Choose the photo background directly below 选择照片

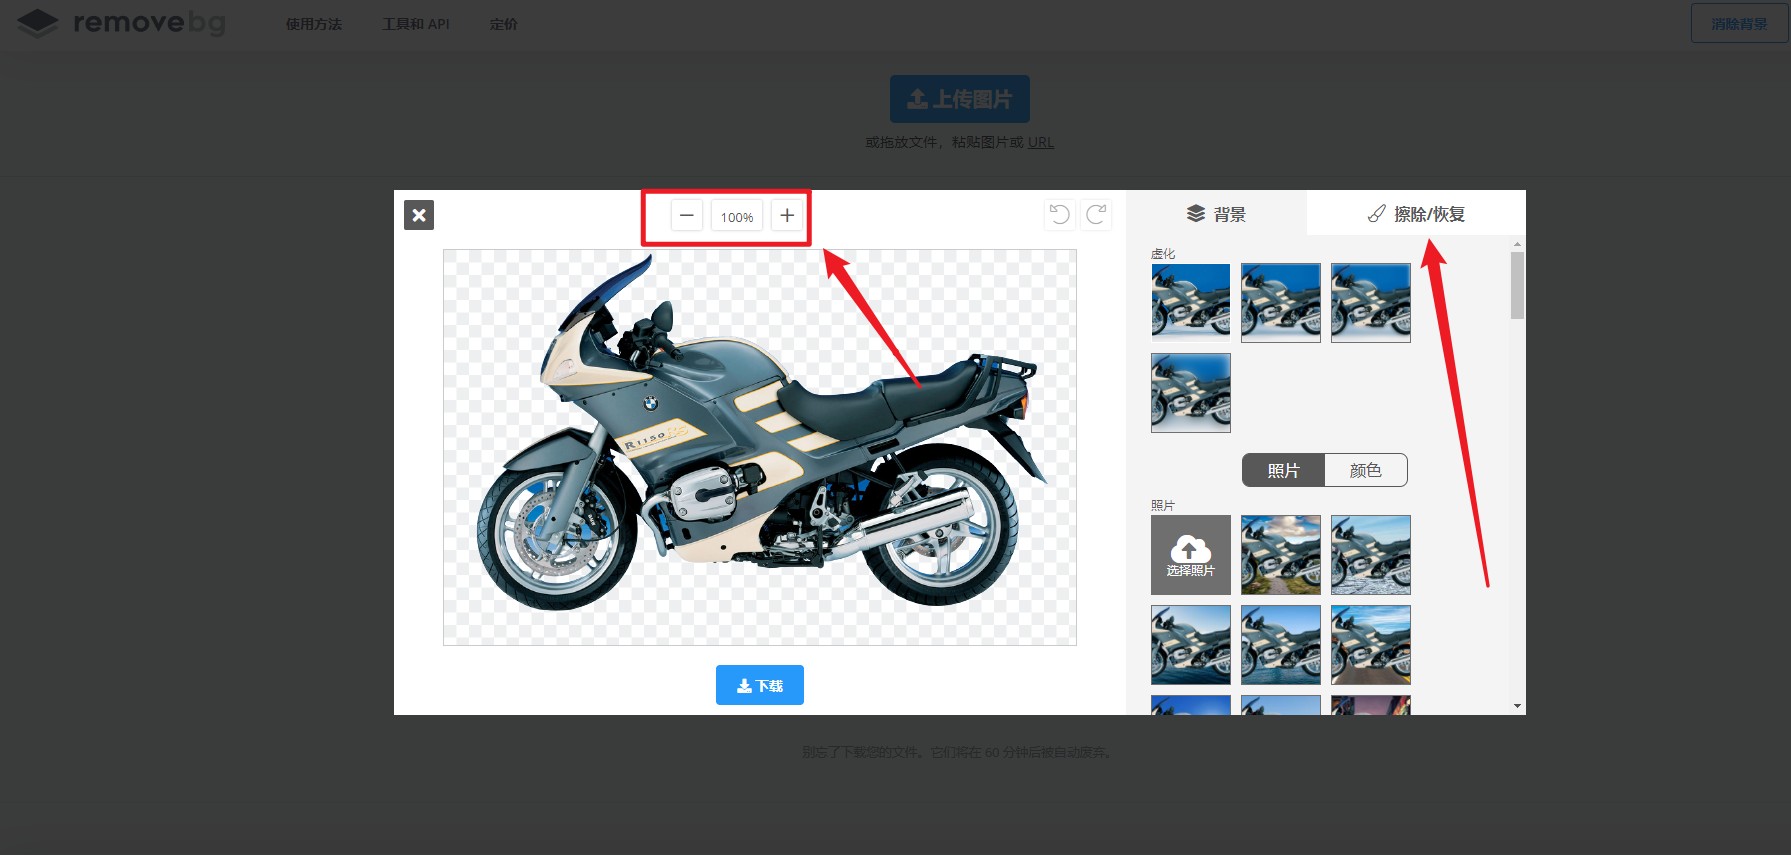pyautogui.click(x=1191, y=645)
